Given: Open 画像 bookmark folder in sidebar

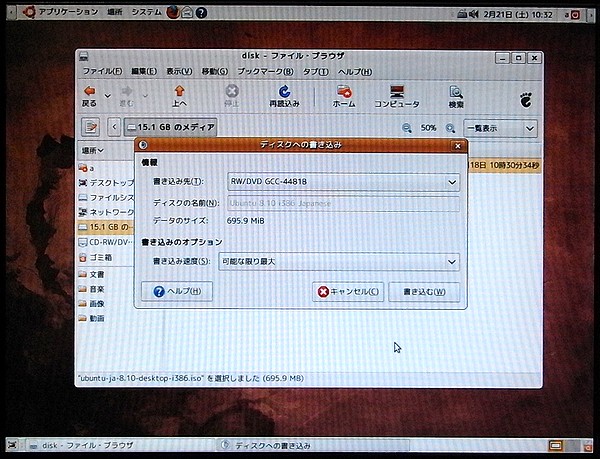Looking at the screenshot, I should [91, 304].
